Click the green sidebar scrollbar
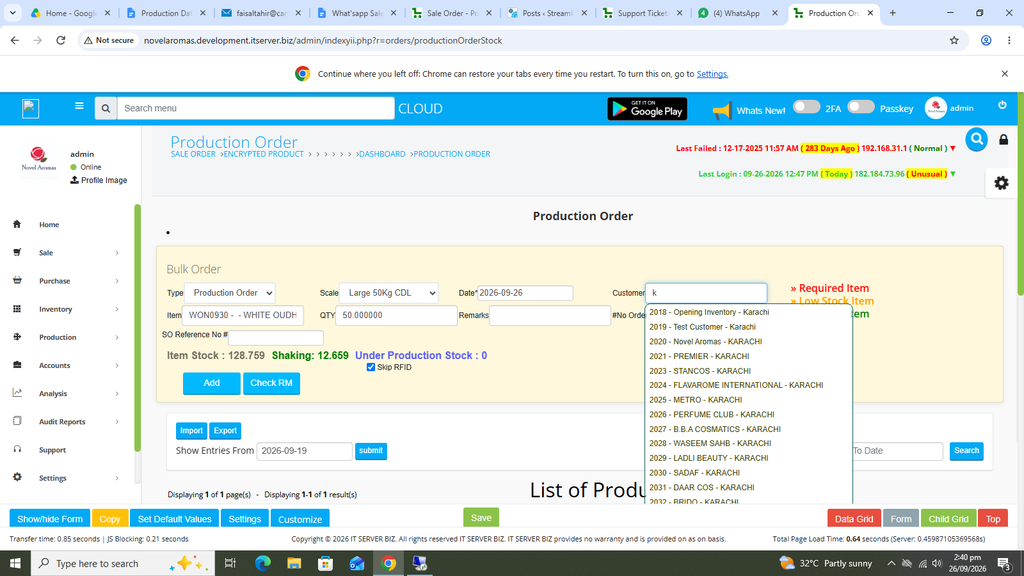Image resolution: width=1024 pixels, height=576 pixels. tap(137, 328)
